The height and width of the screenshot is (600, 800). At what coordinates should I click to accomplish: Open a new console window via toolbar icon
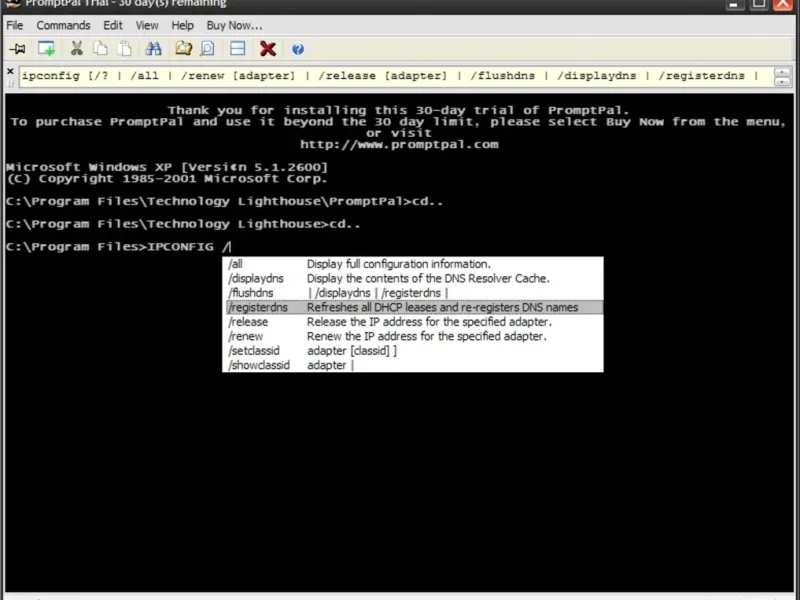46,49
